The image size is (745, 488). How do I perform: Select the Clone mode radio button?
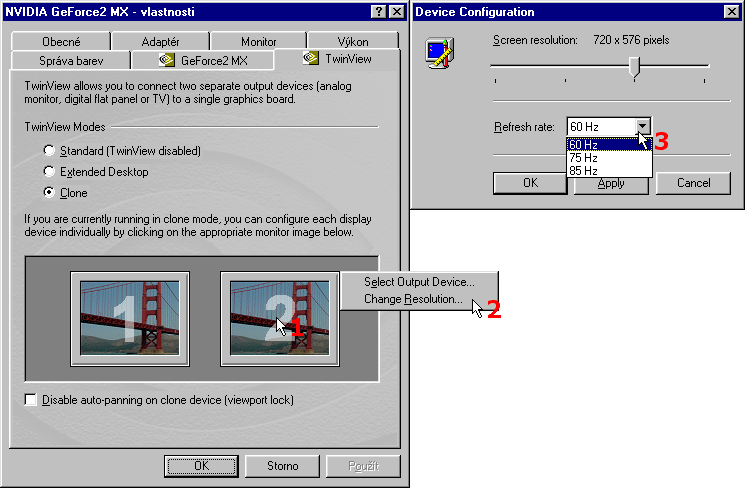point(48,192)
